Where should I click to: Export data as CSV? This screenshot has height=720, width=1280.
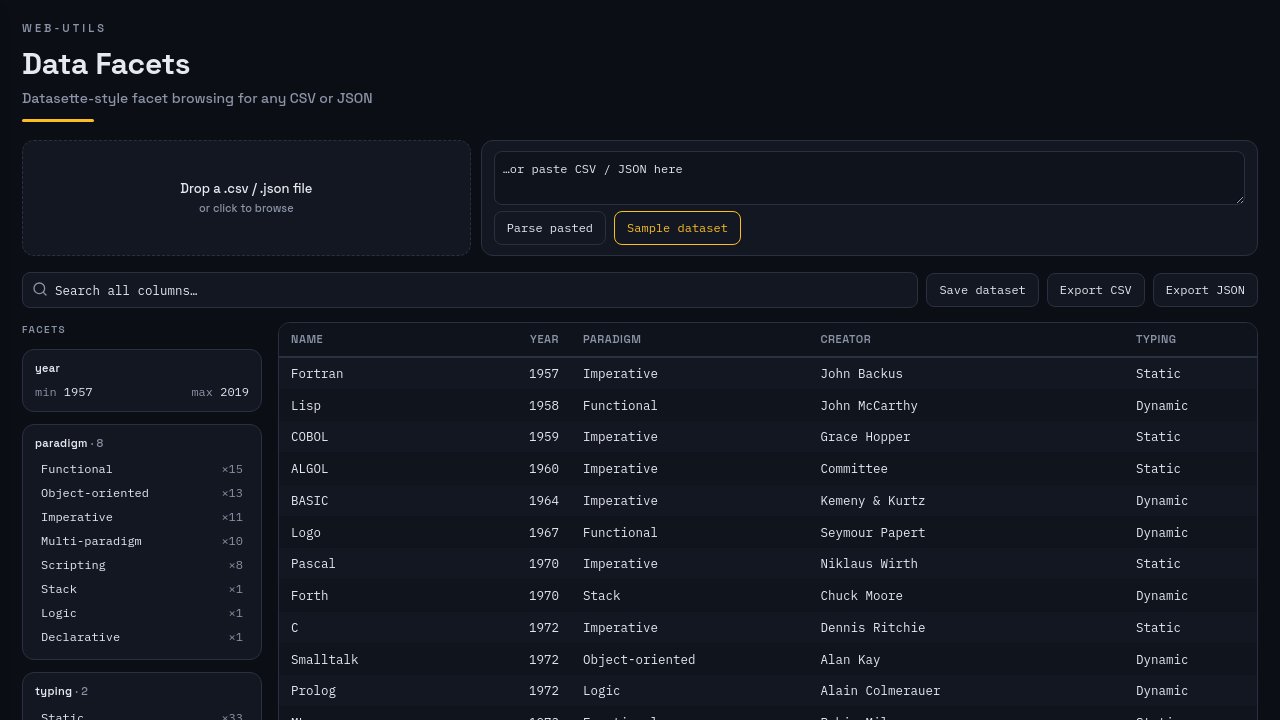click(x=1096, y=290)
